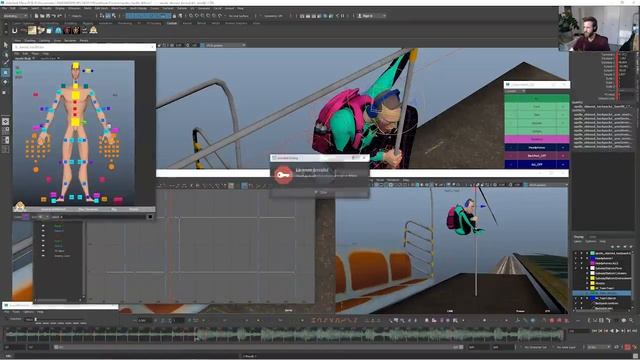Toggle visibility of the magenta-swatch display layer

tap(576, 263)
